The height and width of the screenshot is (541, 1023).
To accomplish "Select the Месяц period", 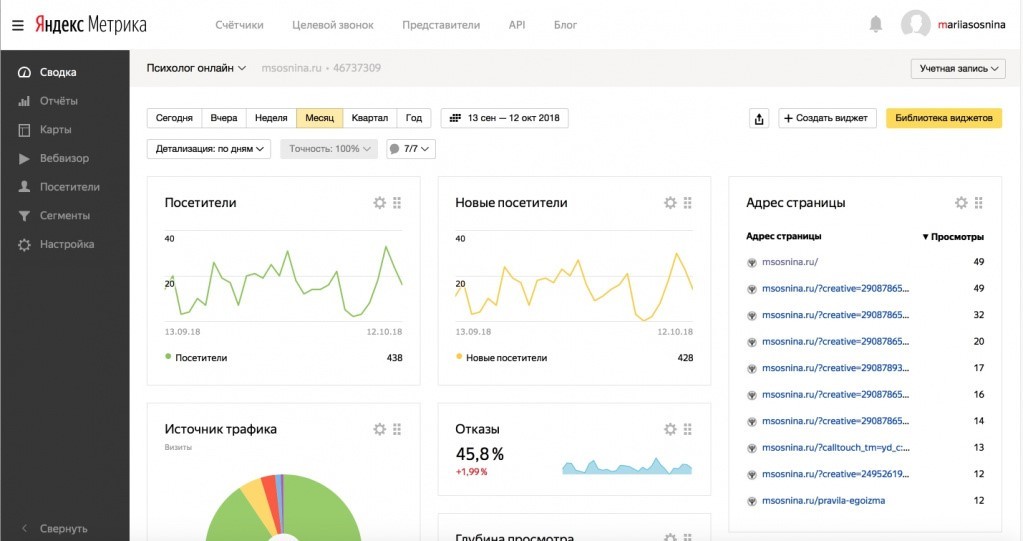I will pyautogui.click(x=319, y=118).
